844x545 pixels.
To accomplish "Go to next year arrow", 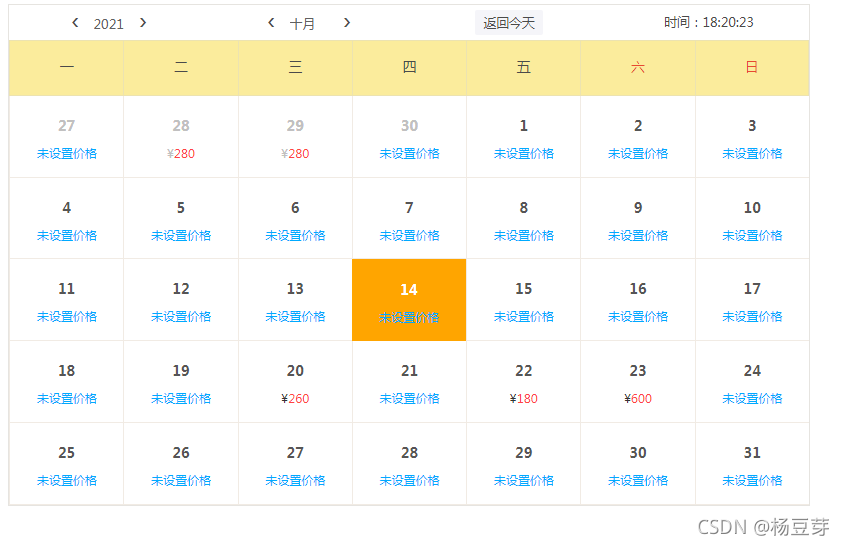I will [143, 23].
